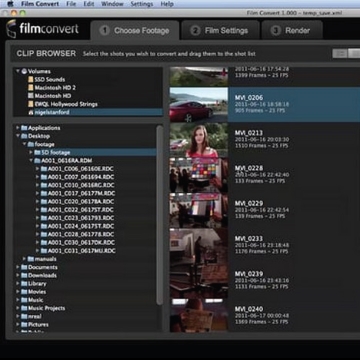The width and height of the screenshot is (360, 360).
Task: Switch to the Film Settings tab
Action: [220, 31]
